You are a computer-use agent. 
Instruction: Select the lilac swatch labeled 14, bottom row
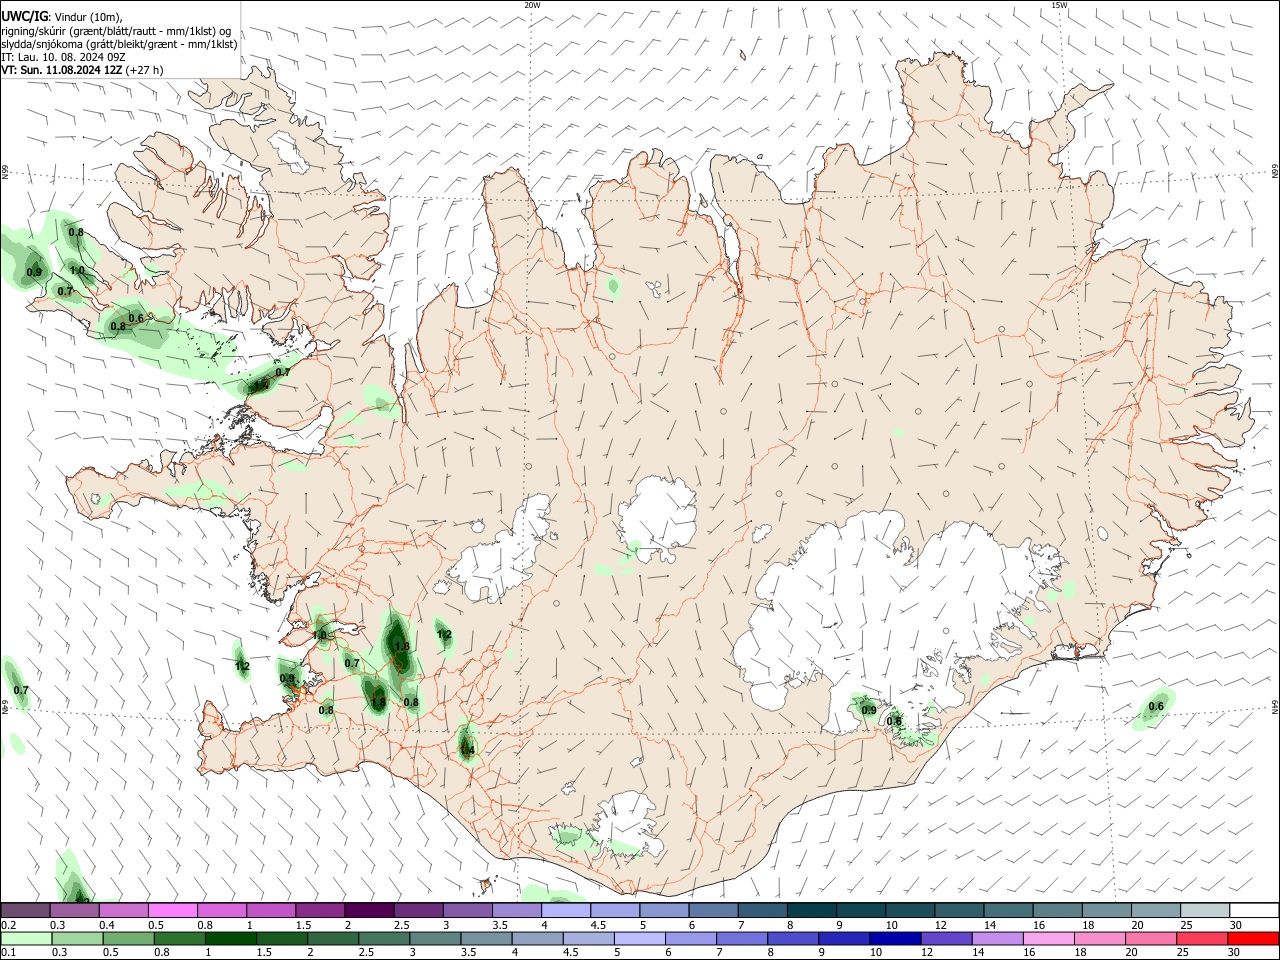1000,938
